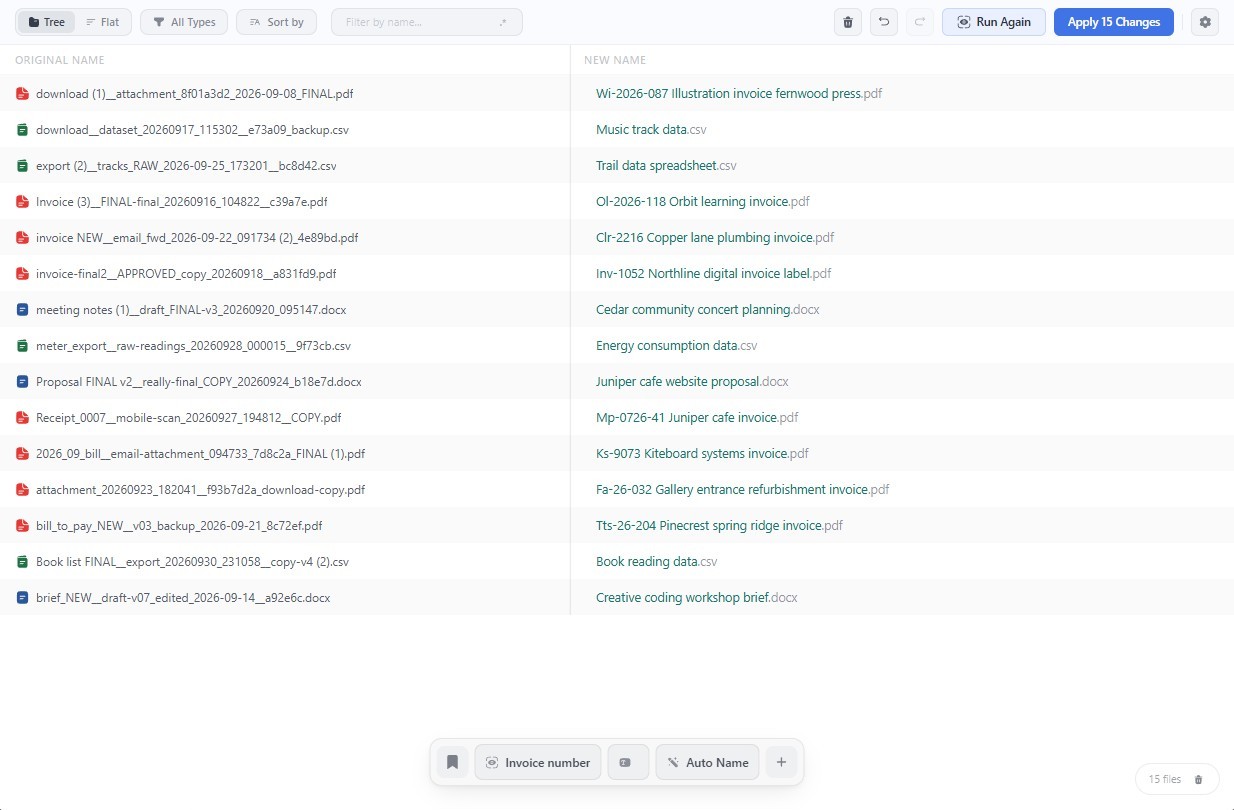Screen dimensions: 1234x810
Task: Click original name Proposal FINAL v2__really-final_COPY
Action: click(x=199, y=382)
